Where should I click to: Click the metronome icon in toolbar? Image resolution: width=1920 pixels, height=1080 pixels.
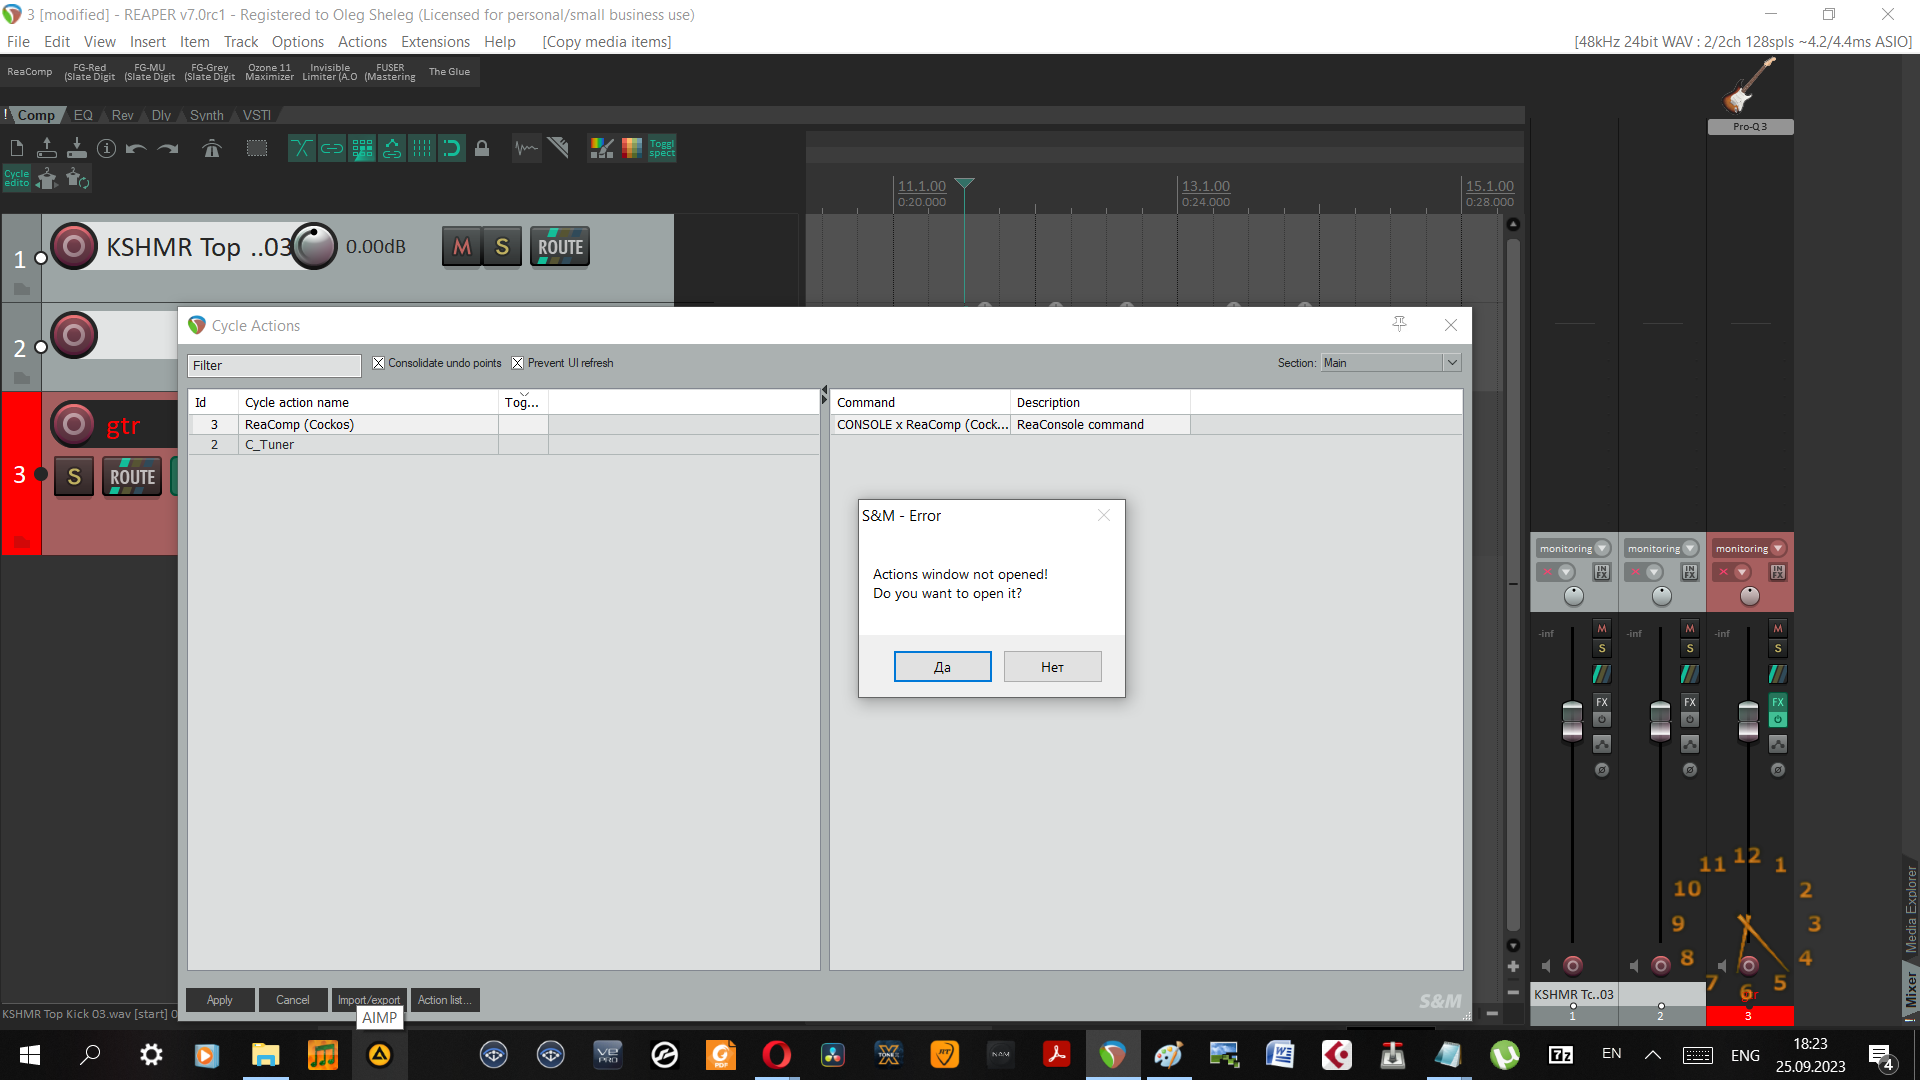coord(211,149)
